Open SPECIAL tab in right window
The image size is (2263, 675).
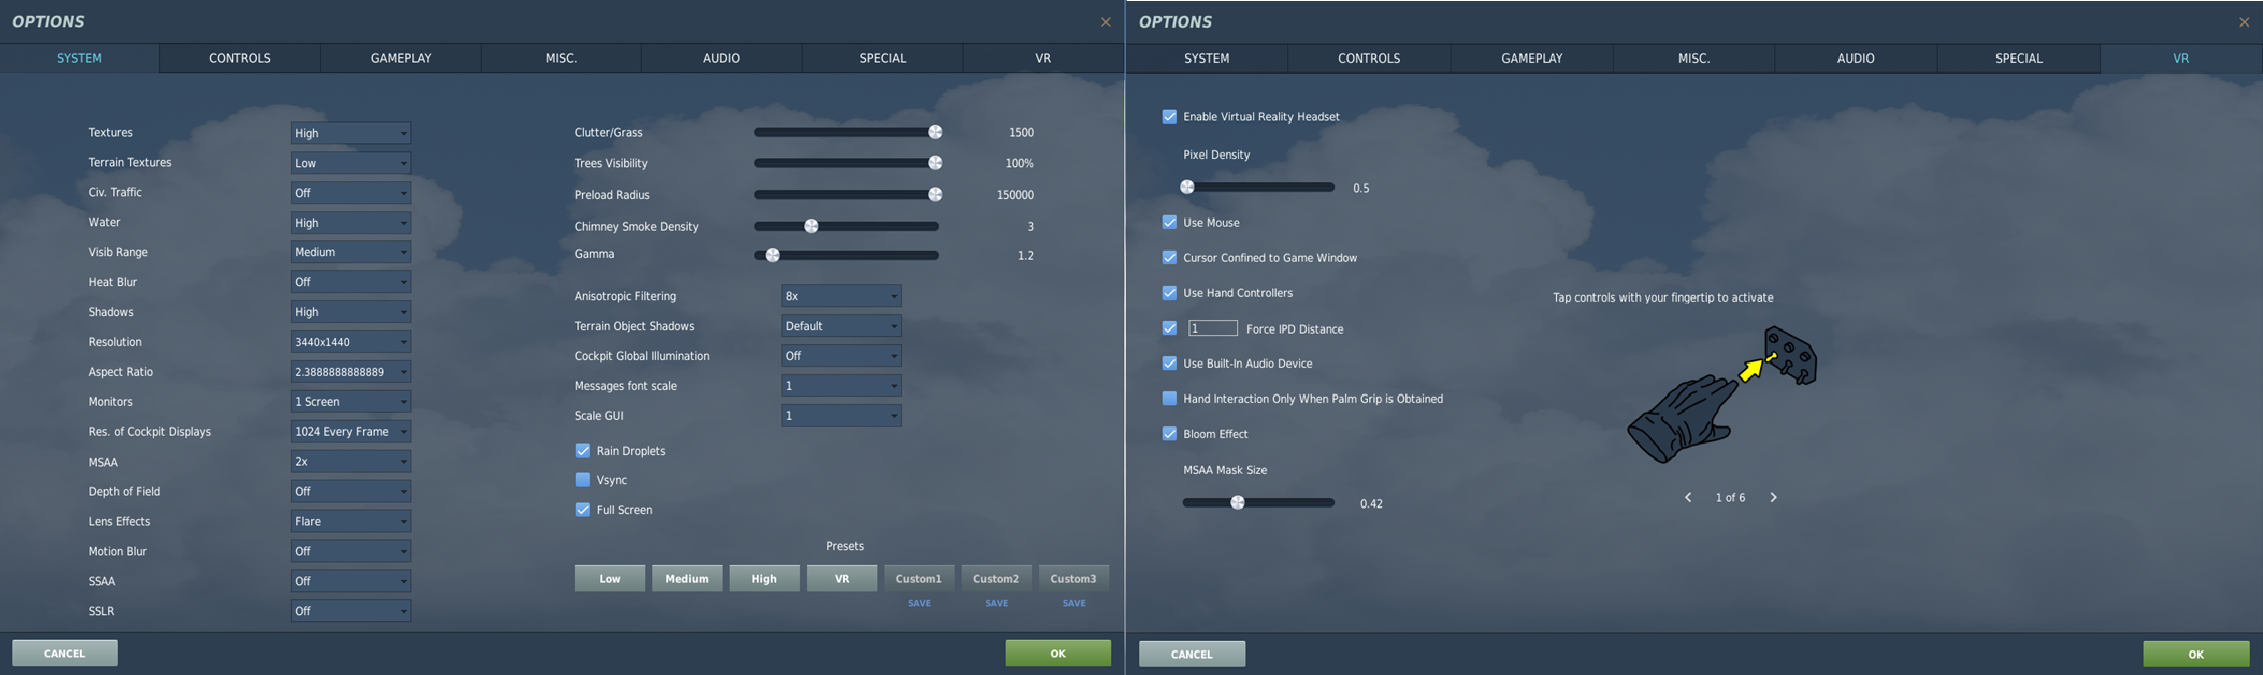tap(2019, 58)
